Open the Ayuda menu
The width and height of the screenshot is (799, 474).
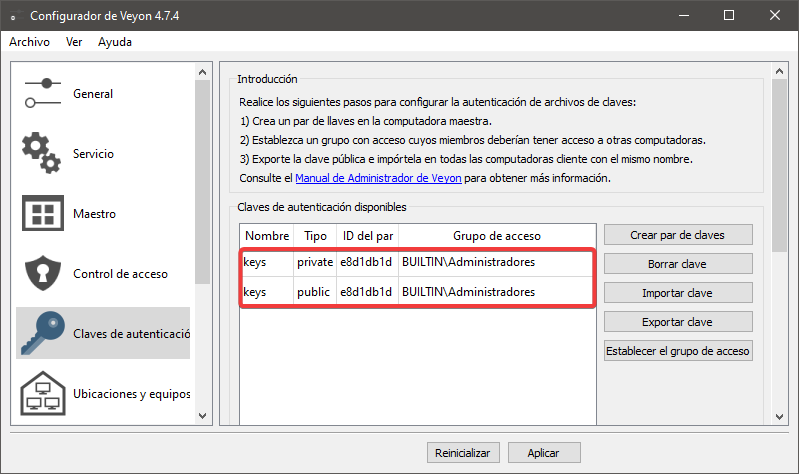click(115, 42)
